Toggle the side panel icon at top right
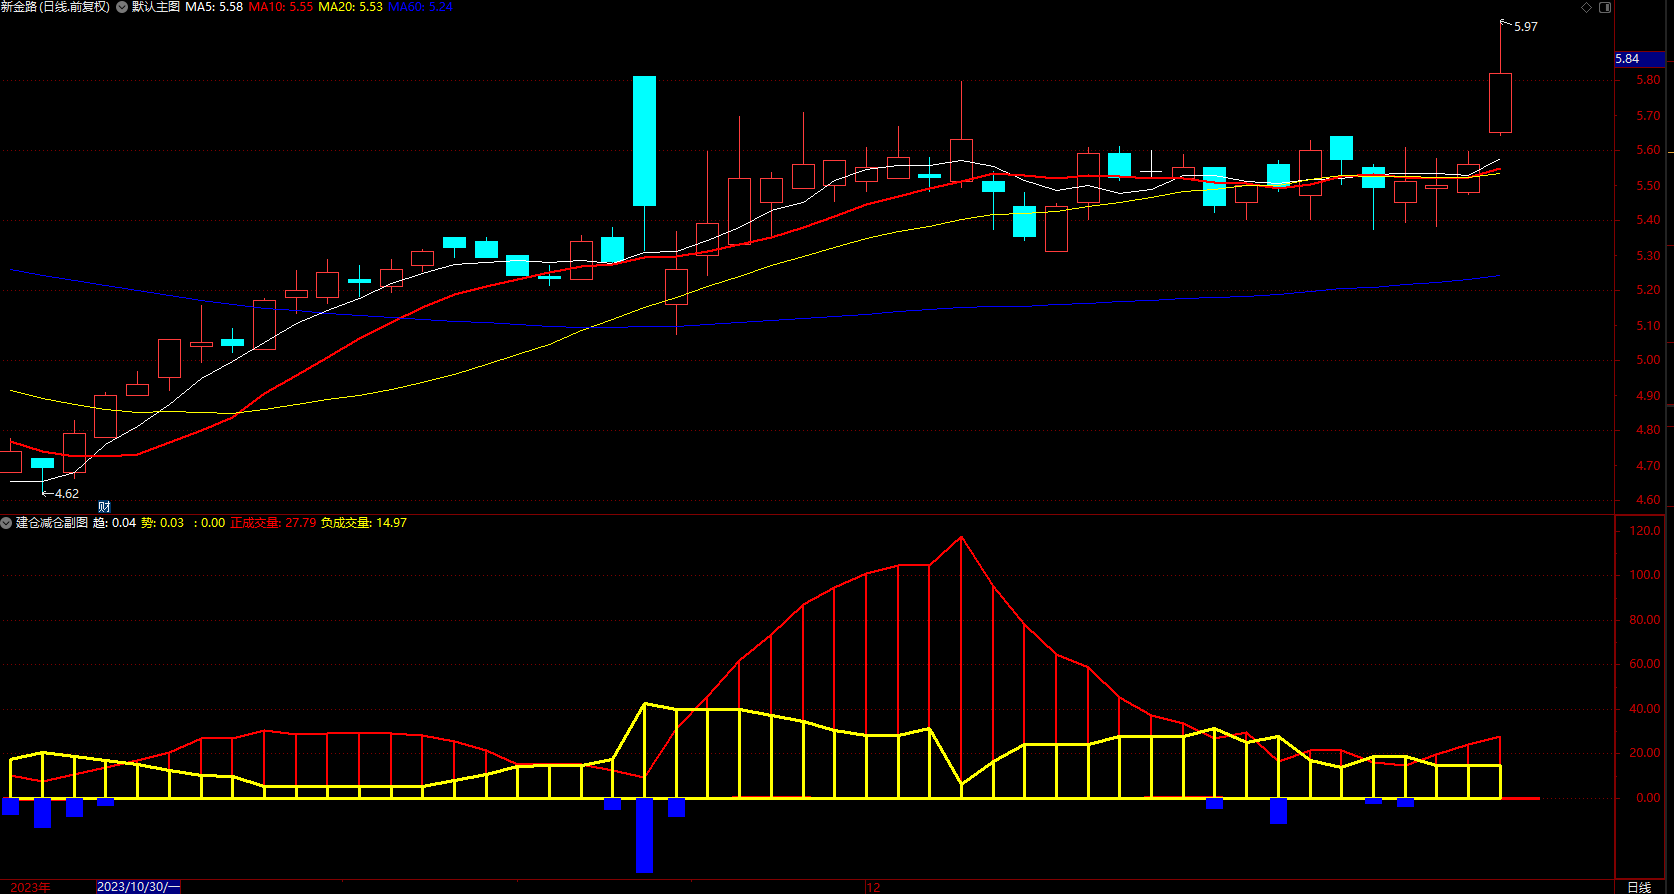 tap(1605, 7)
